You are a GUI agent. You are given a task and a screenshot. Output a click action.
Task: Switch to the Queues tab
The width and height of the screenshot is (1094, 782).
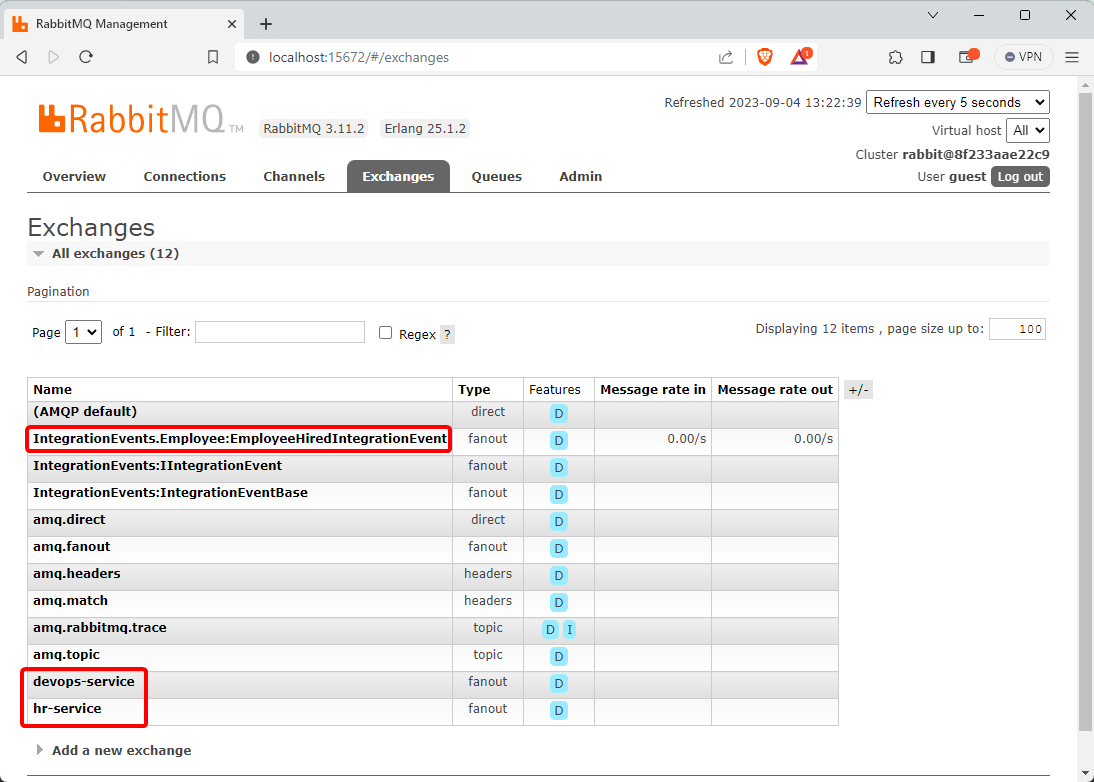[497, 176]
